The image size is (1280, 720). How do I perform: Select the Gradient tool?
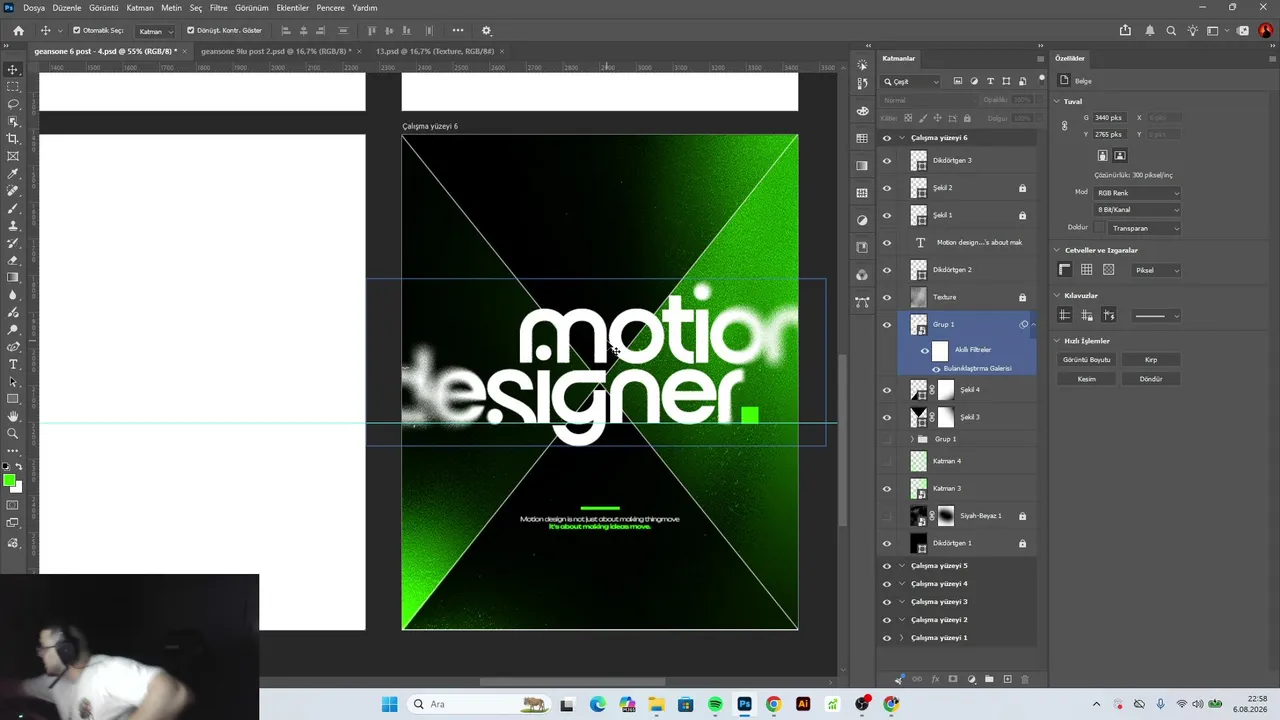pos(13,277)
